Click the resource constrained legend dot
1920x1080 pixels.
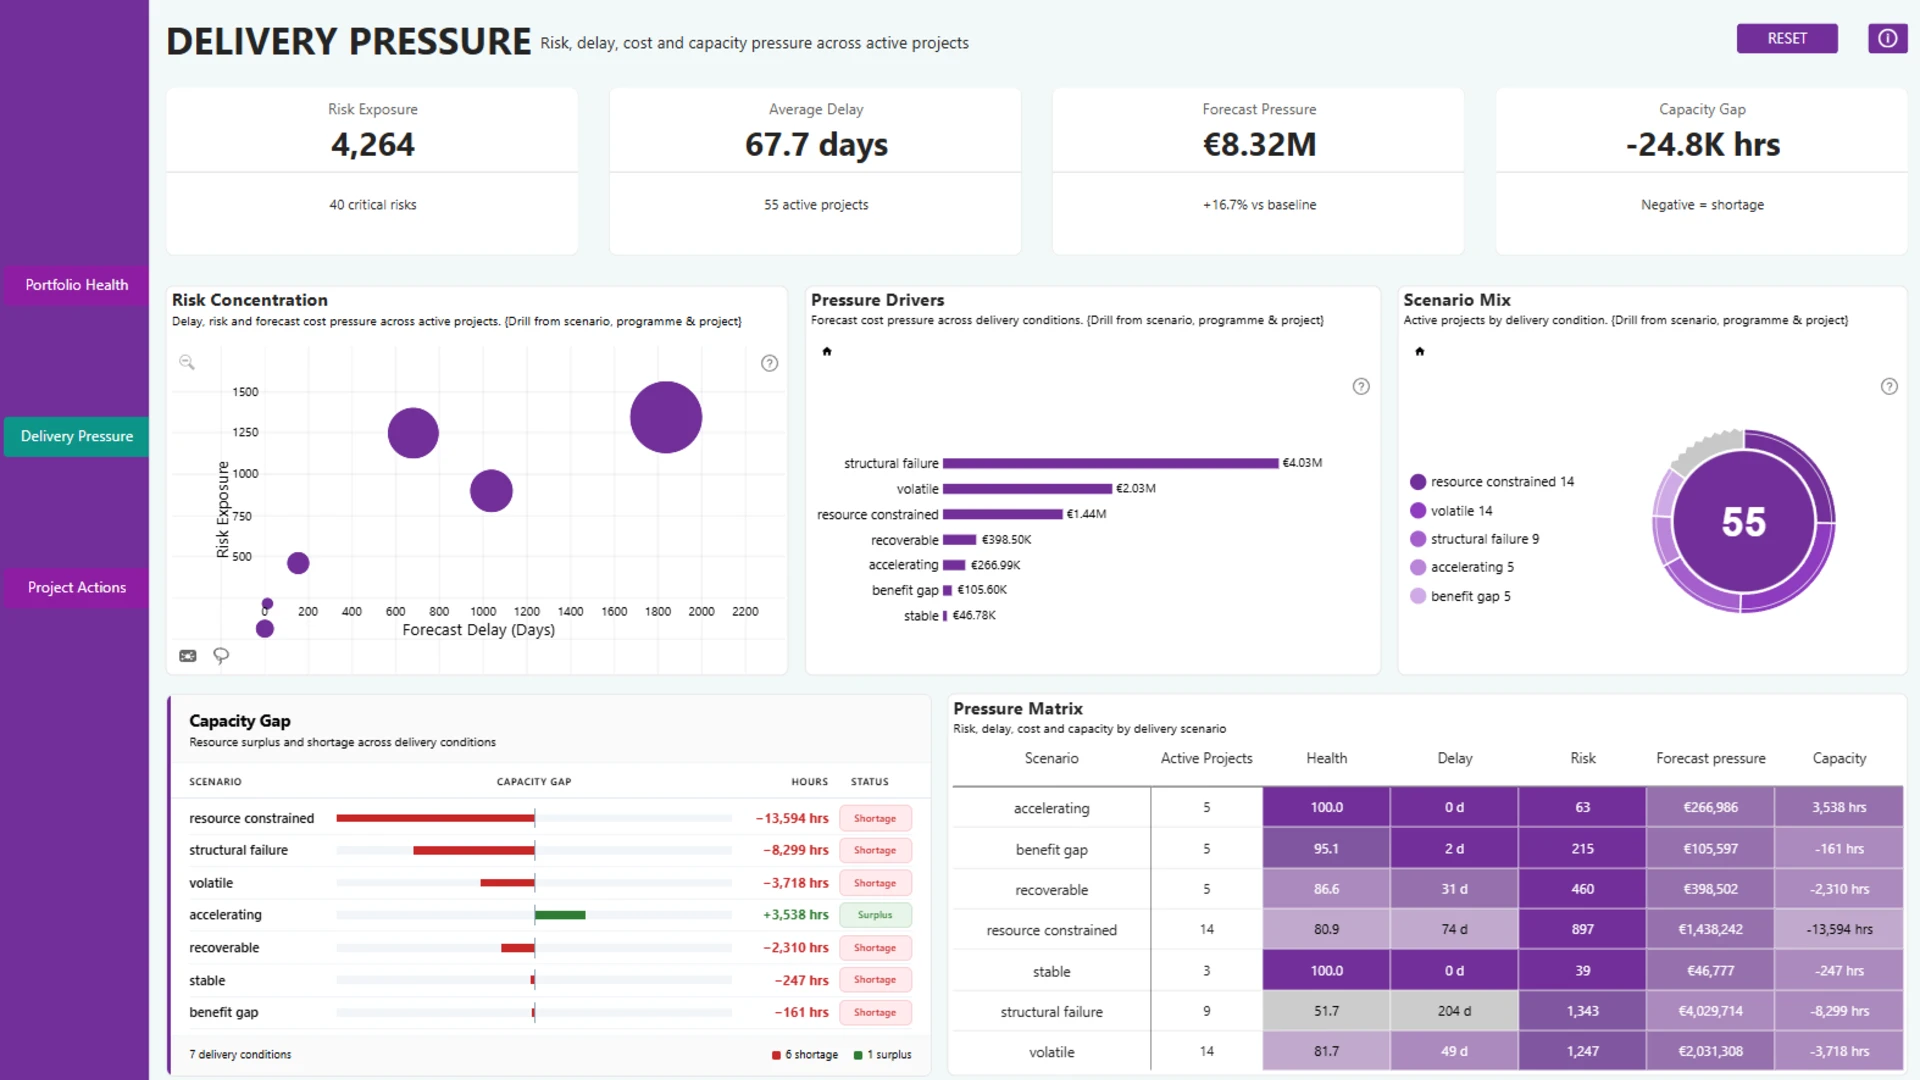click(1418, 482)
